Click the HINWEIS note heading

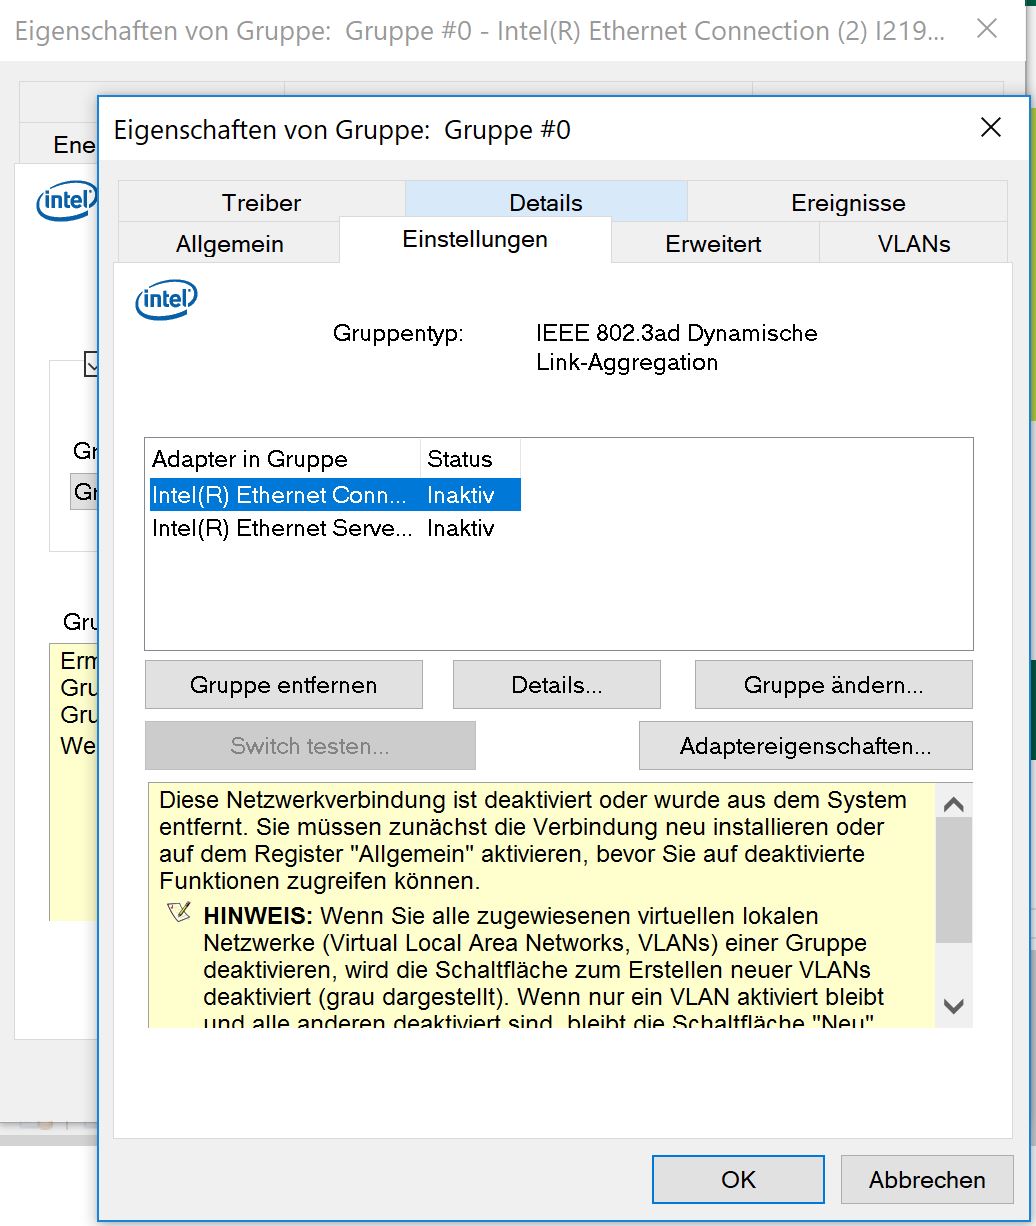(x=259, y=915)
